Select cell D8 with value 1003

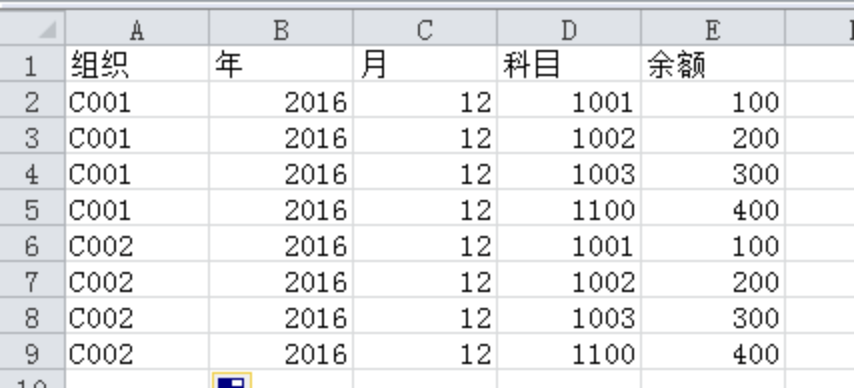569,316
